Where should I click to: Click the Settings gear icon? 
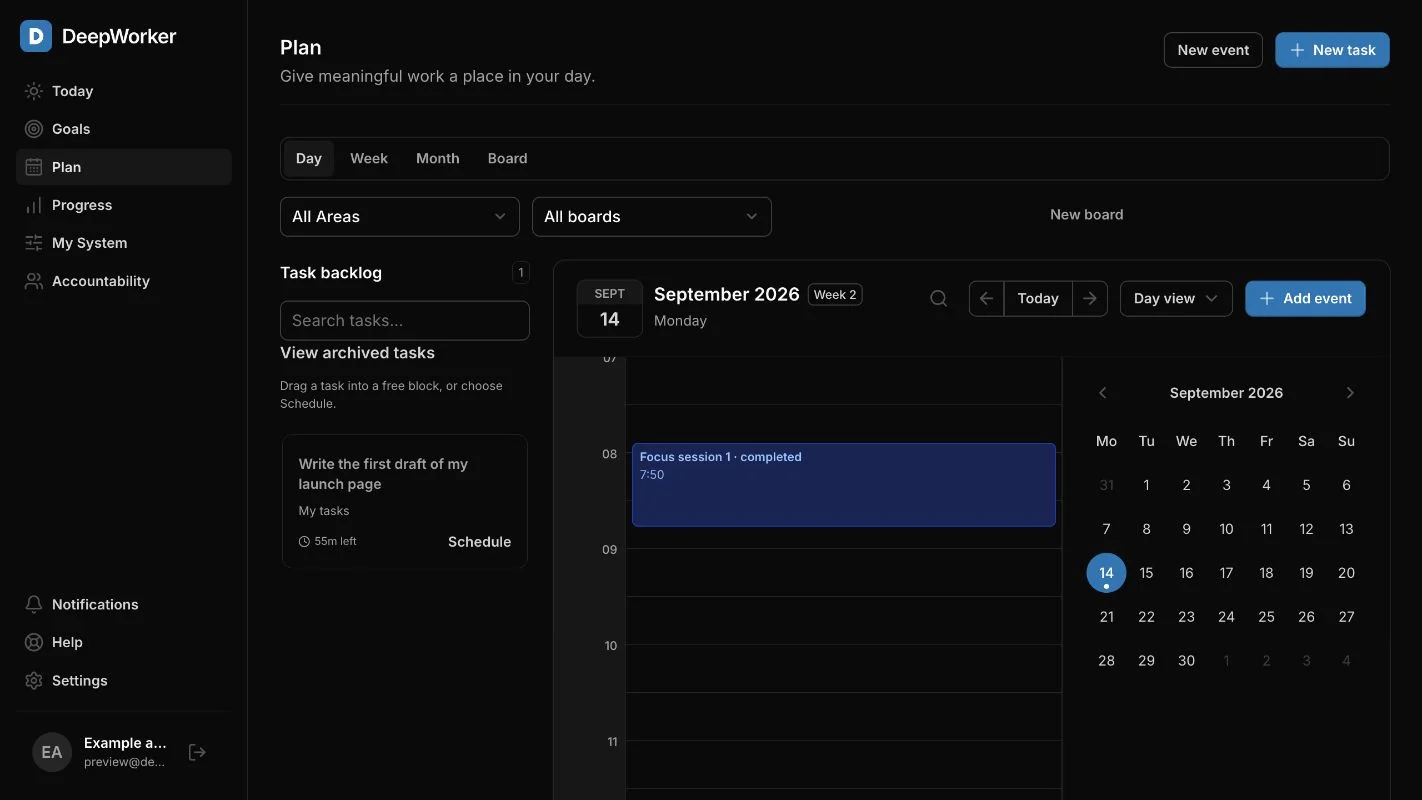pyautogui.click(x=34, y=680)
